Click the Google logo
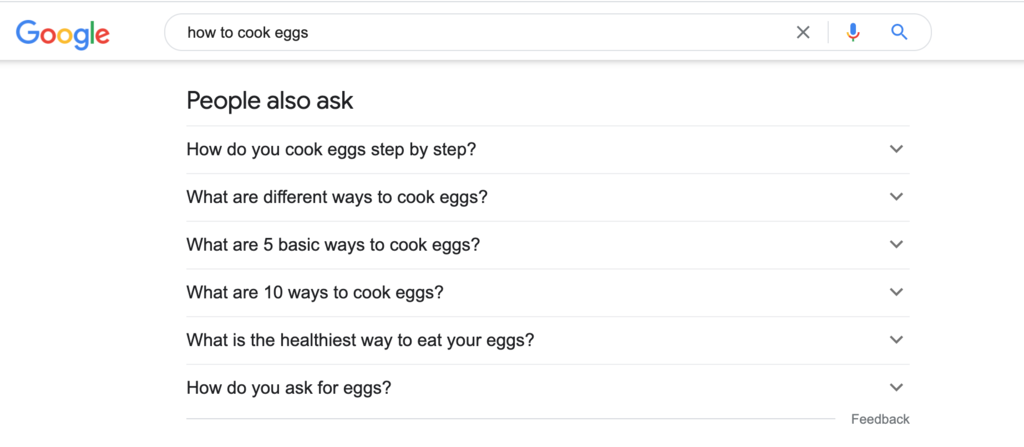The width and height of the screenshot is (1024, 447). 62,33
